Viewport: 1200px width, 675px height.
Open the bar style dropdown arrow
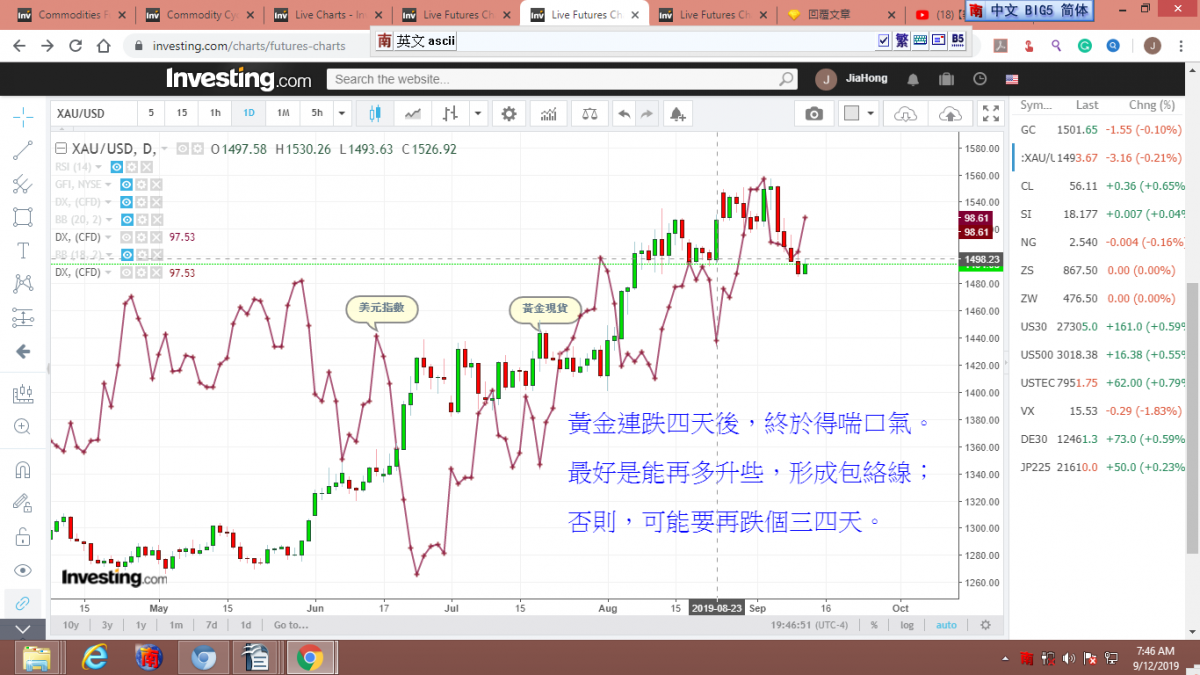click(x=477, y=114)
